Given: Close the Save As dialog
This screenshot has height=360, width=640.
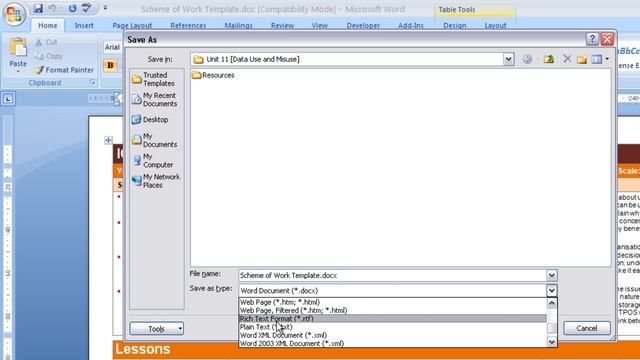Looking at the screenshot, I should [607, 39].
